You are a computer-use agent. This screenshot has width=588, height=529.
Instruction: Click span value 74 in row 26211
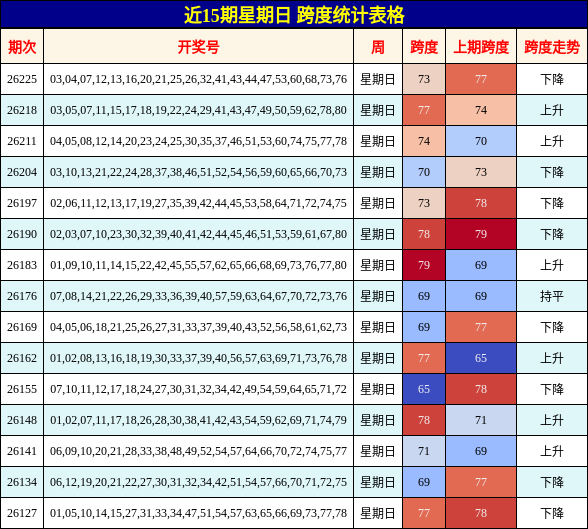click(x=424, y=141)
